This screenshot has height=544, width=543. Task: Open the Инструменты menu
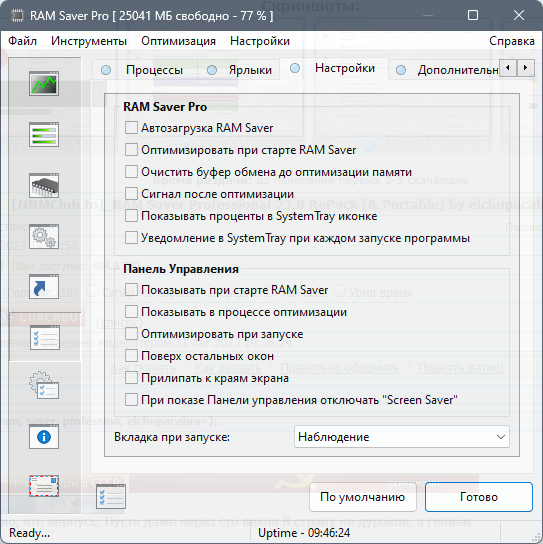[x=89, y=41]
